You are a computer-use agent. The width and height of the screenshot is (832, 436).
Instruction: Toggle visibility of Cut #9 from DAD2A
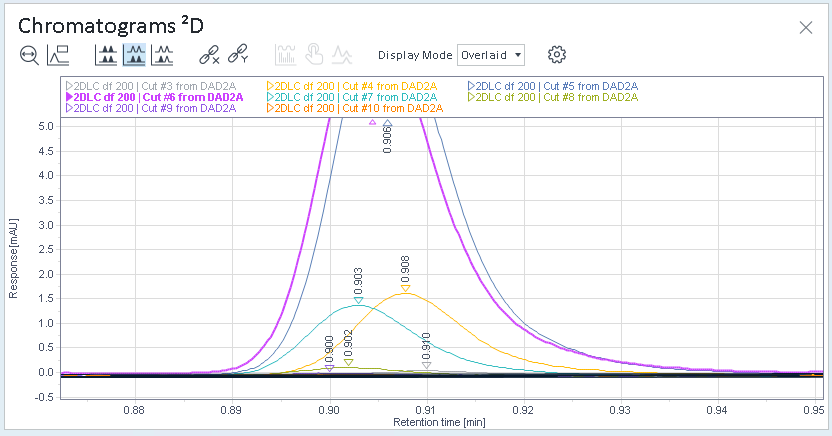click(x=69, y=108)
